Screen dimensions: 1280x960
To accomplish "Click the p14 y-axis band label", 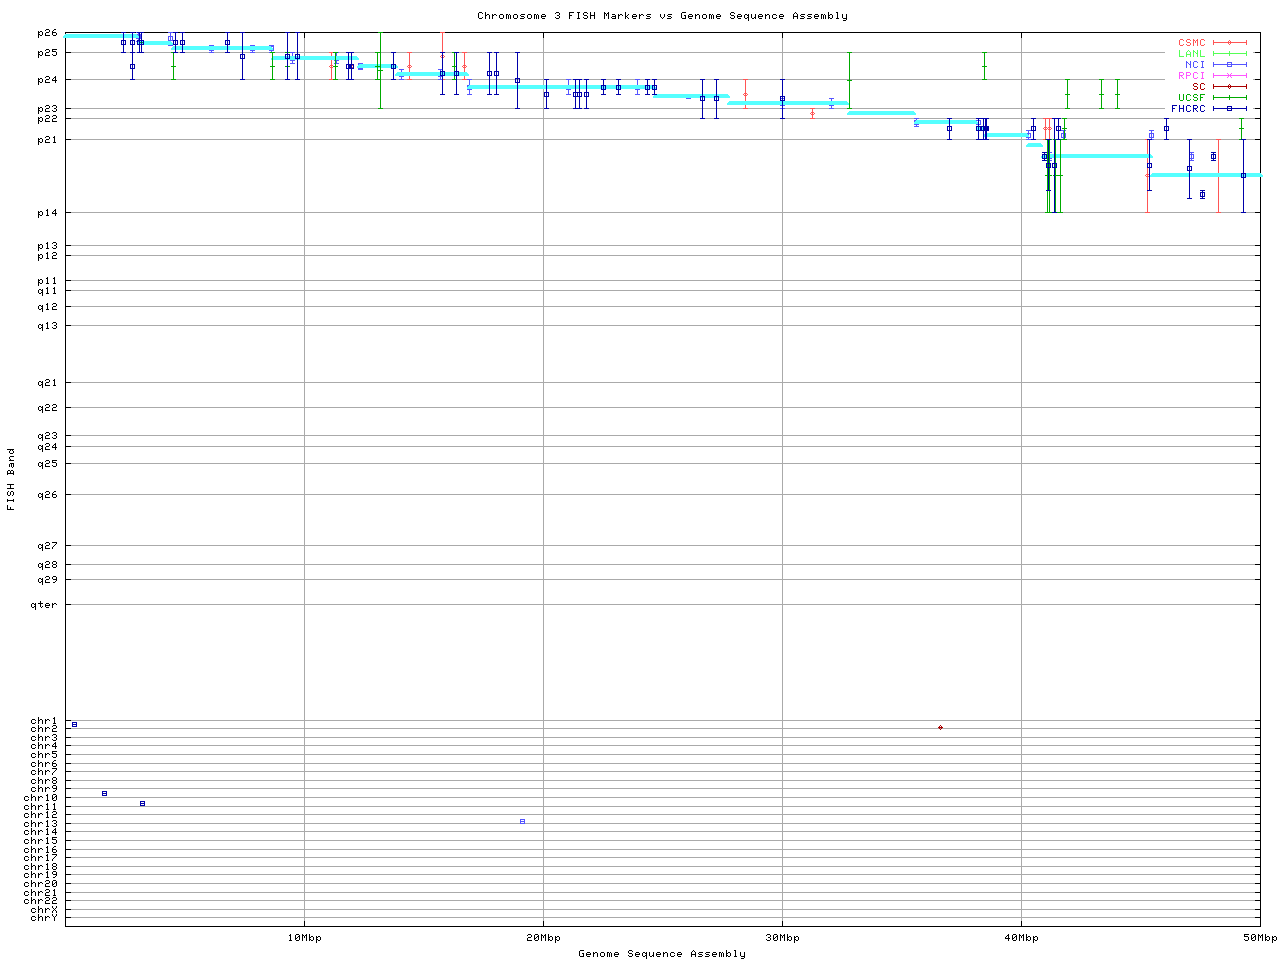I will tap(47, 213).
